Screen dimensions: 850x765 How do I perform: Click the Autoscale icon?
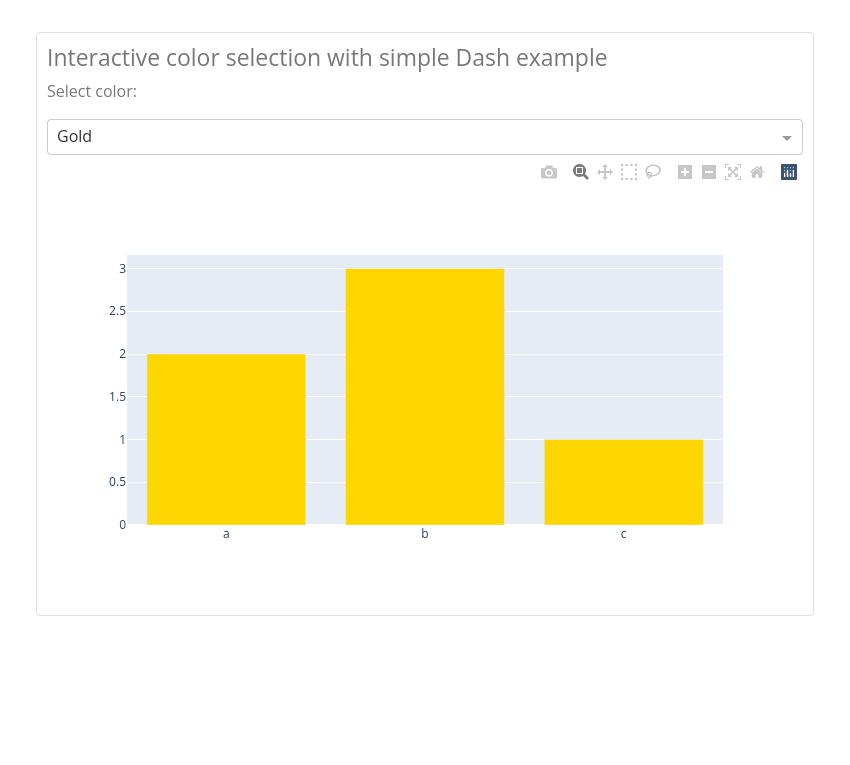coord(733,172)
